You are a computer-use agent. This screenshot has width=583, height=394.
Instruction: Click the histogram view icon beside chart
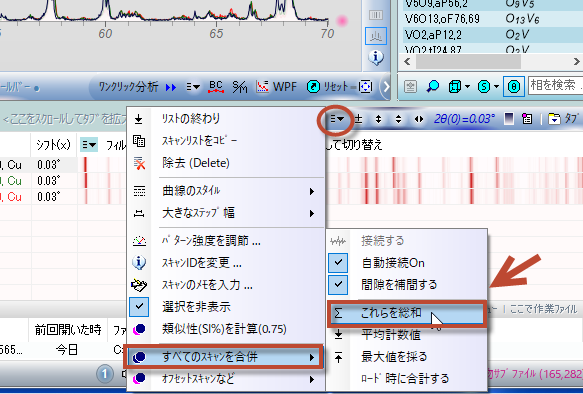click(x=376, y=36)
